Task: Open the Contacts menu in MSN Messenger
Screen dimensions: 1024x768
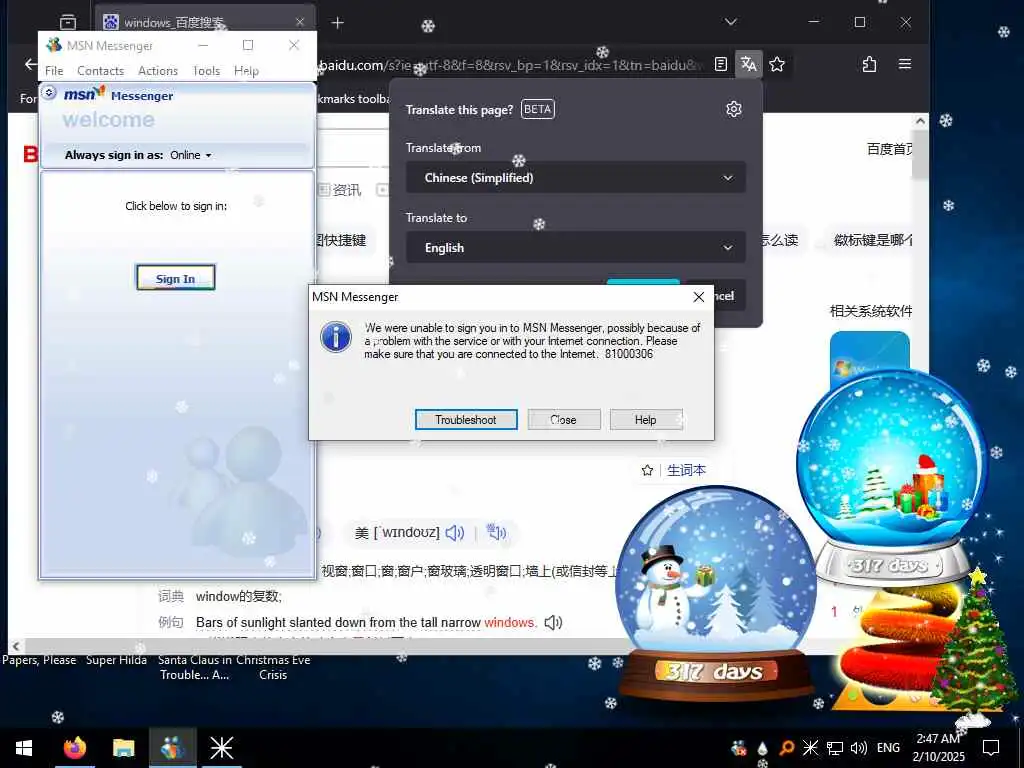Action: (100, 71)
